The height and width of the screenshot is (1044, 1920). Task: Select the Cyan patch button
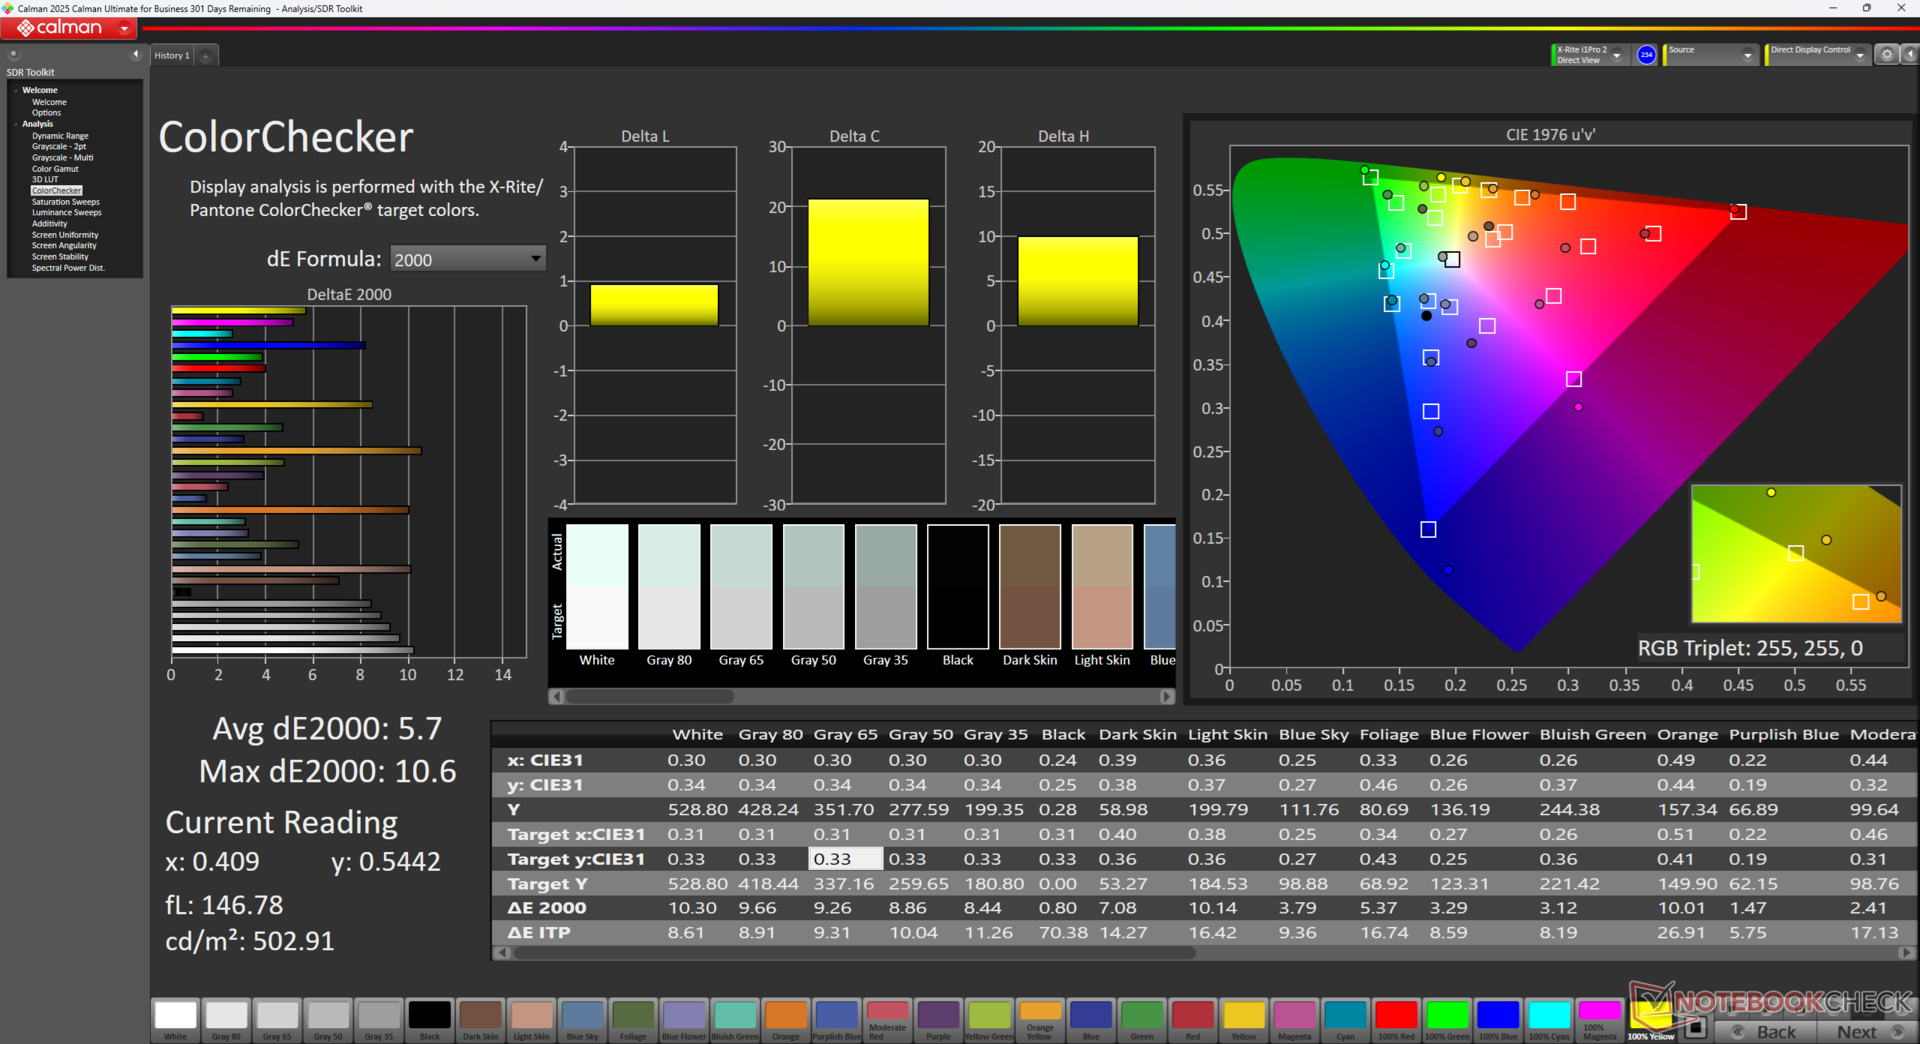[1346, 1020]
